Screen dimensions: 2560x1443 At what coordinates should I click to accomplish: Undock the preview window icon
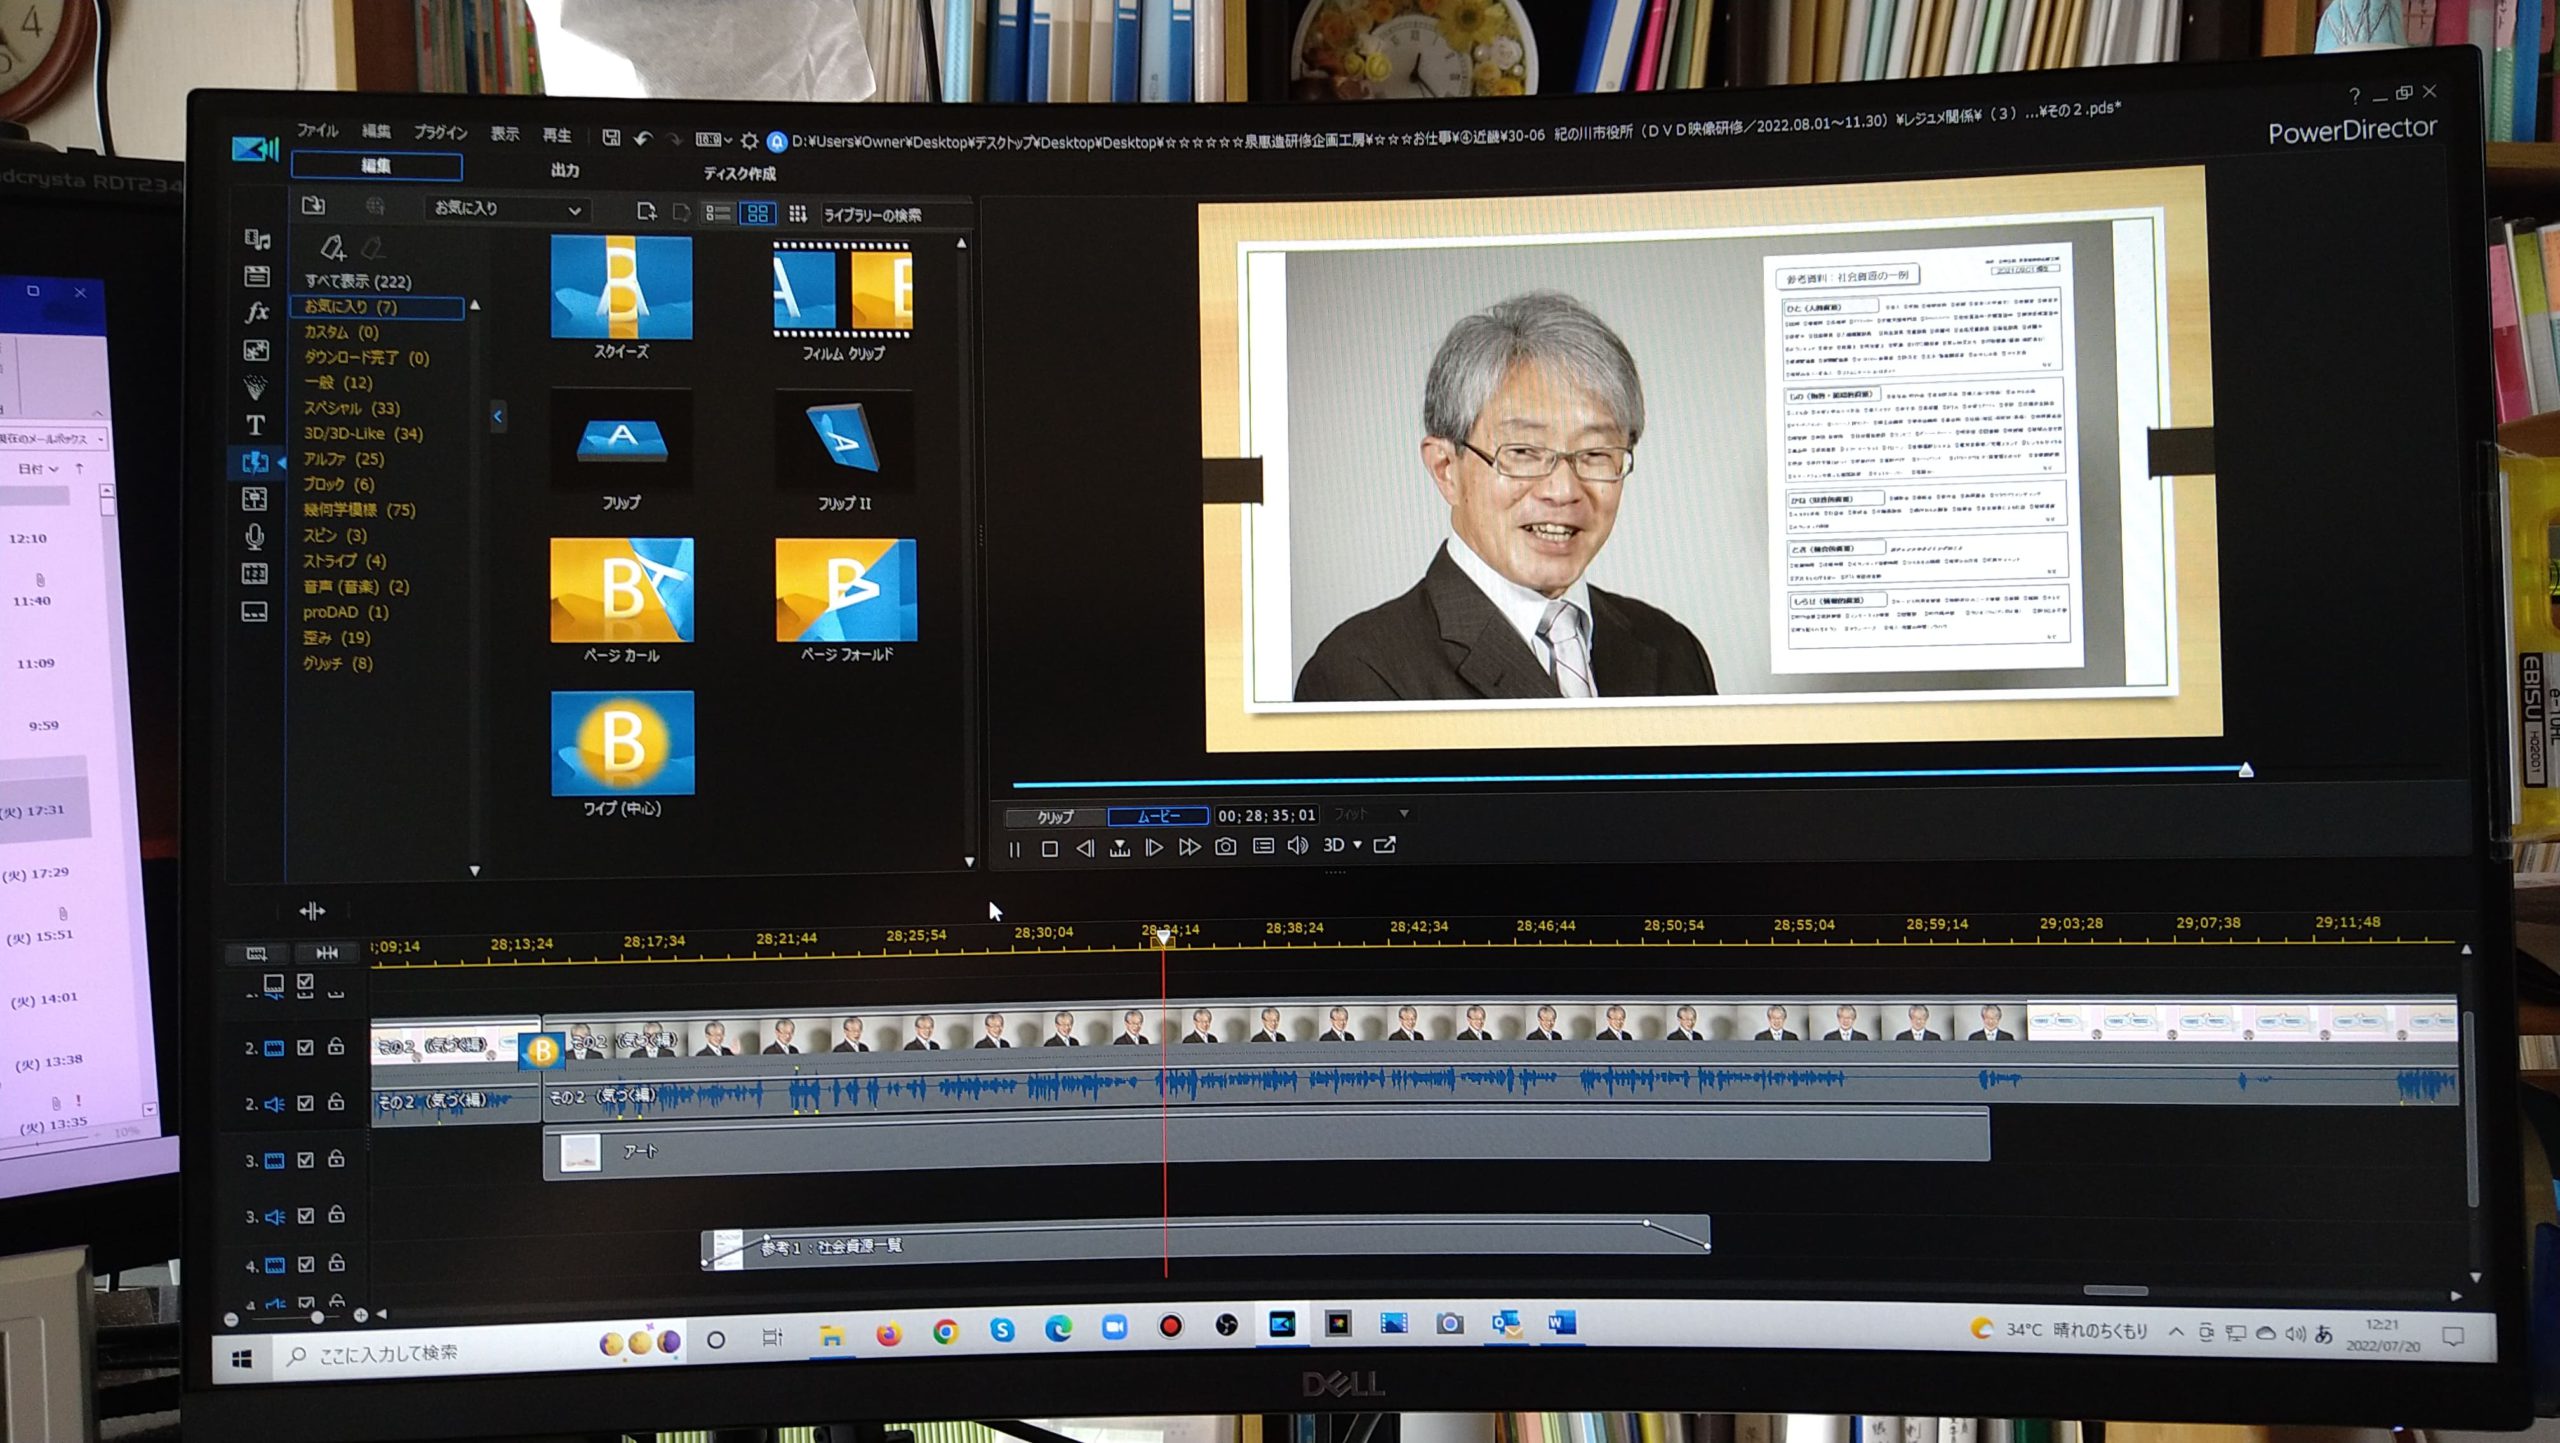1385,845
